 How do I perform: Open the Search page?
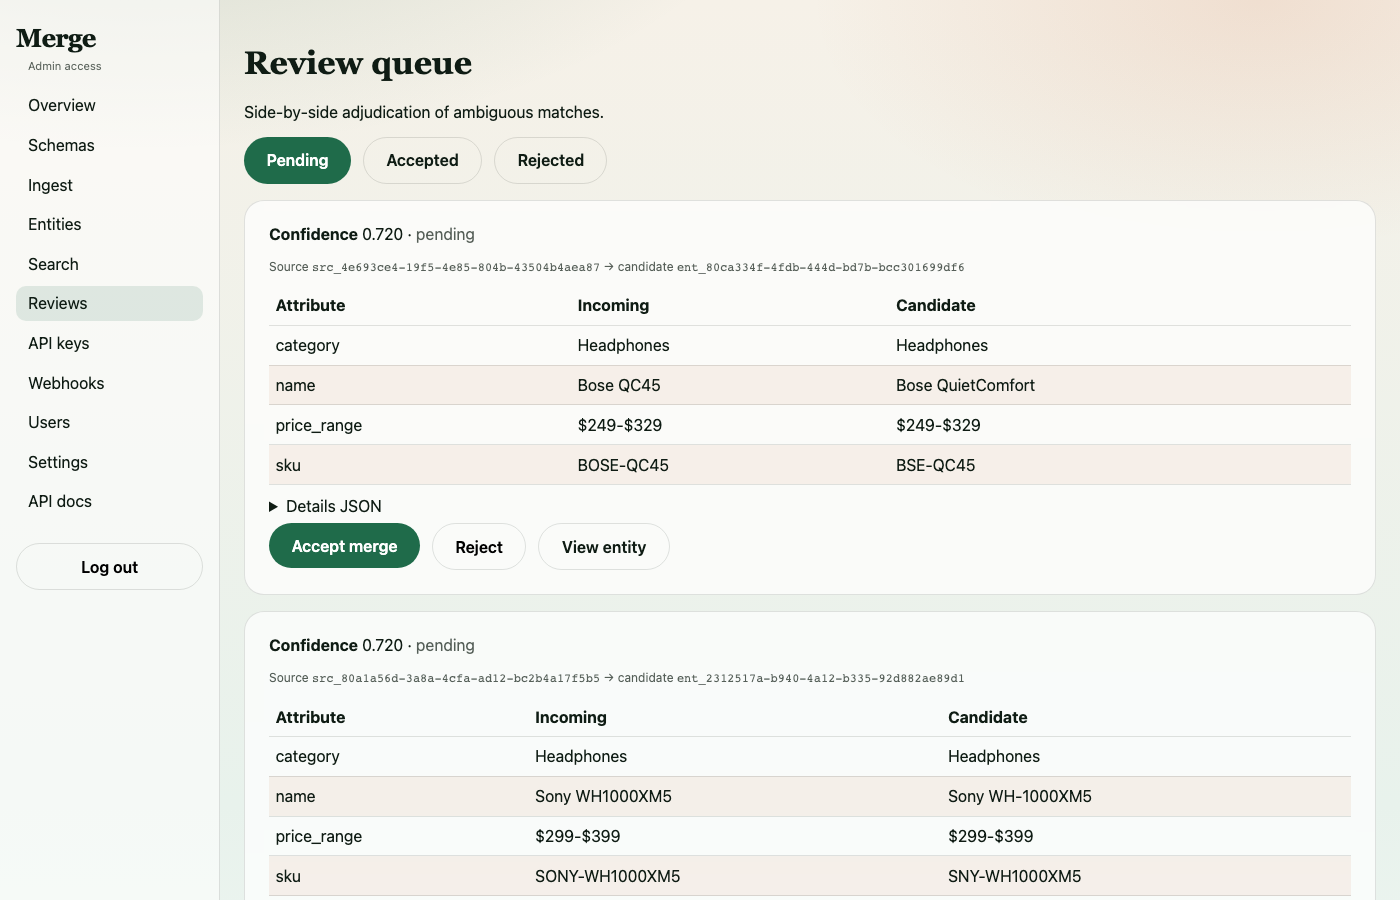pos(109,264)
